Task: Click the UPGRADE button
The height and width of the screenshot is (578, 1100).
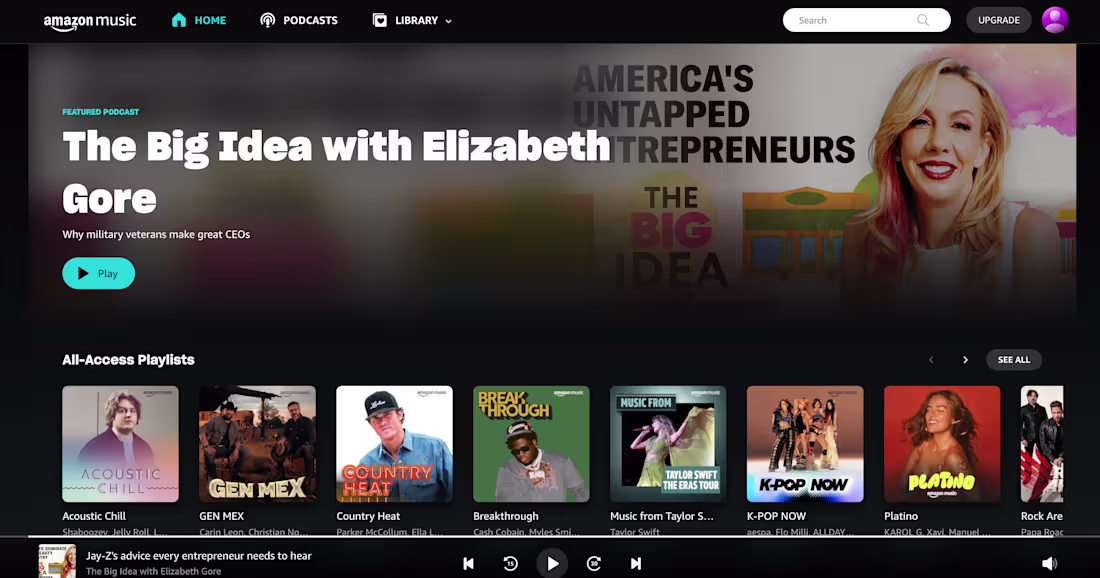Action: (998, 19)
